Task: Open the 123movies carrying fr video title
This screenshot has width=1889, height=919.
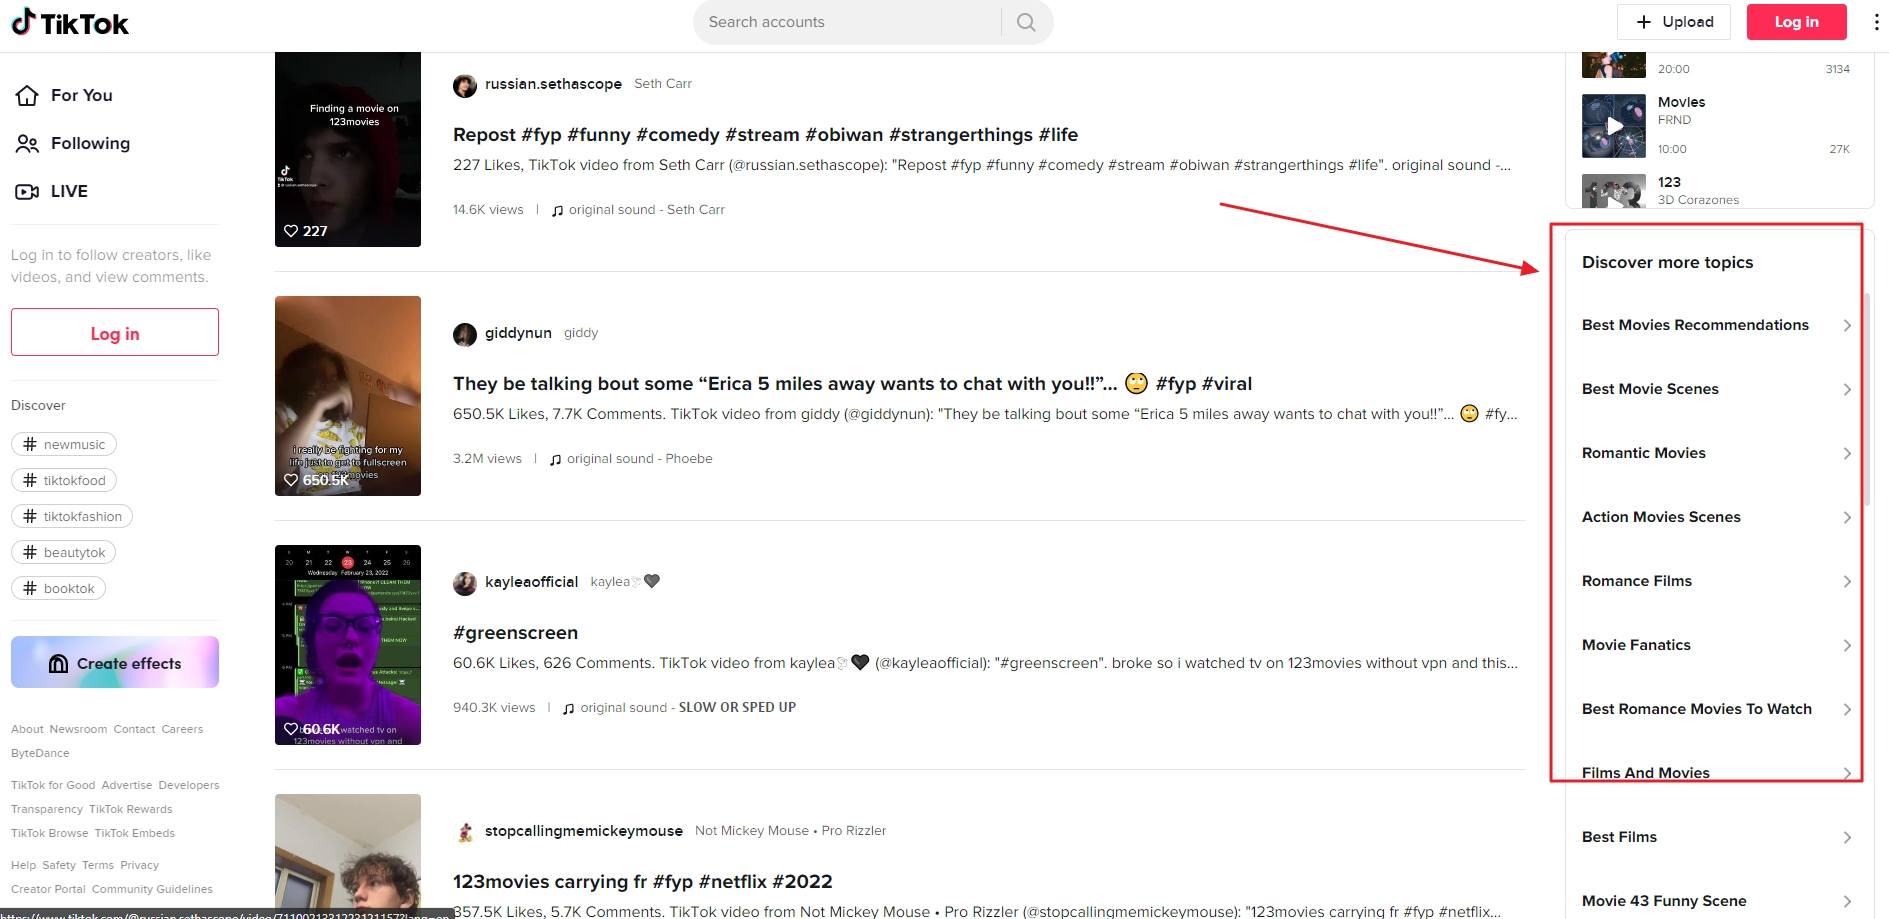Action: [642, 882]
